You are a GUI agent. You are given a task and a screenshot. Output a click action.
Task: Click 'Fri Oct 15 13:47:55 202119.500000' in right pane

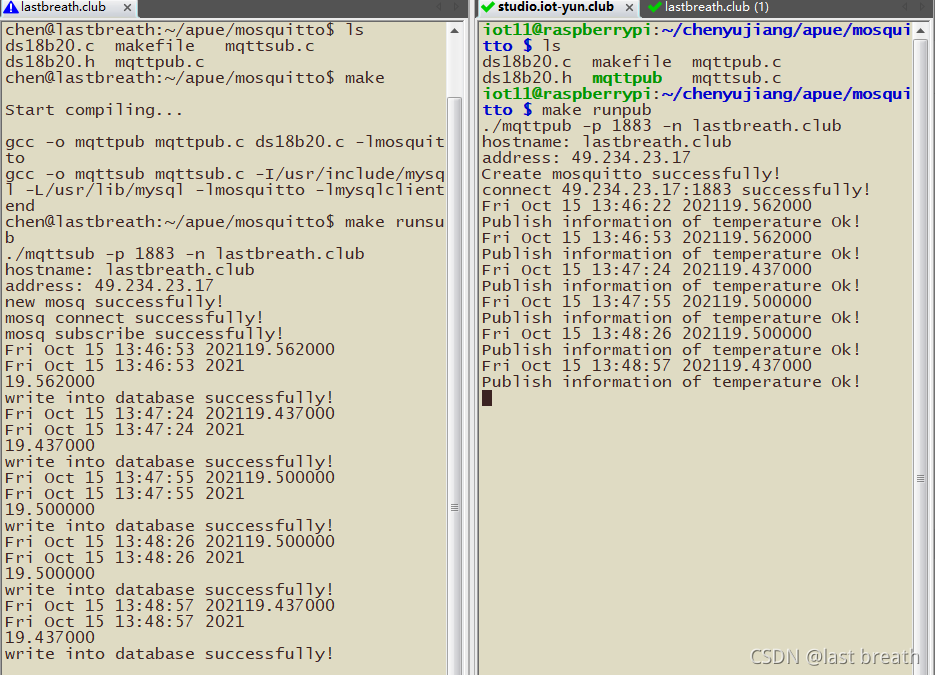click(647, 302)
